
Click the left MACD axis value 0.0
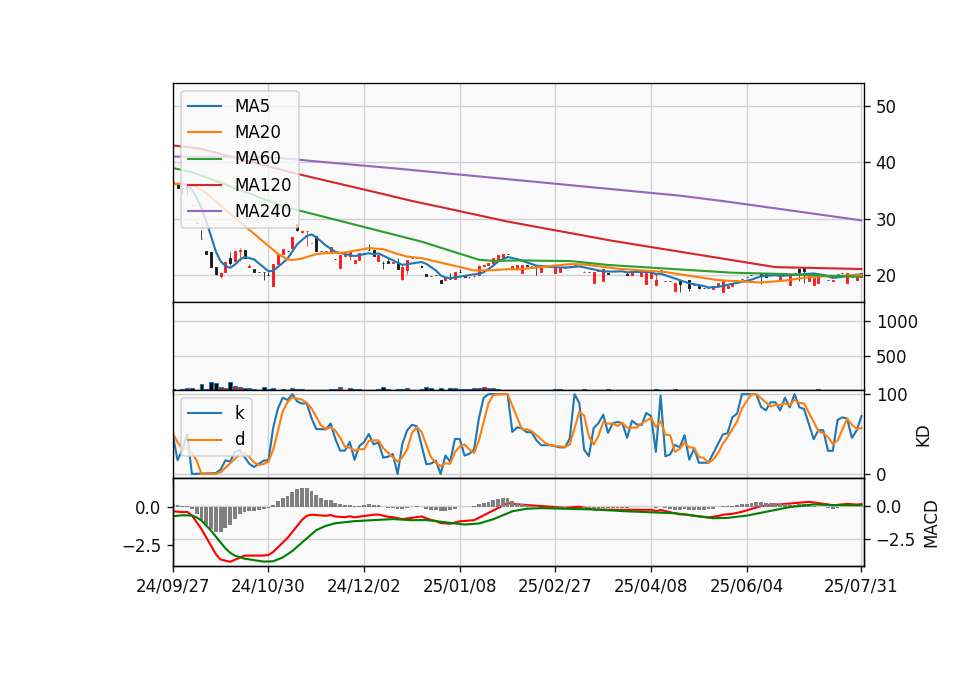click(x=147, y=508)
